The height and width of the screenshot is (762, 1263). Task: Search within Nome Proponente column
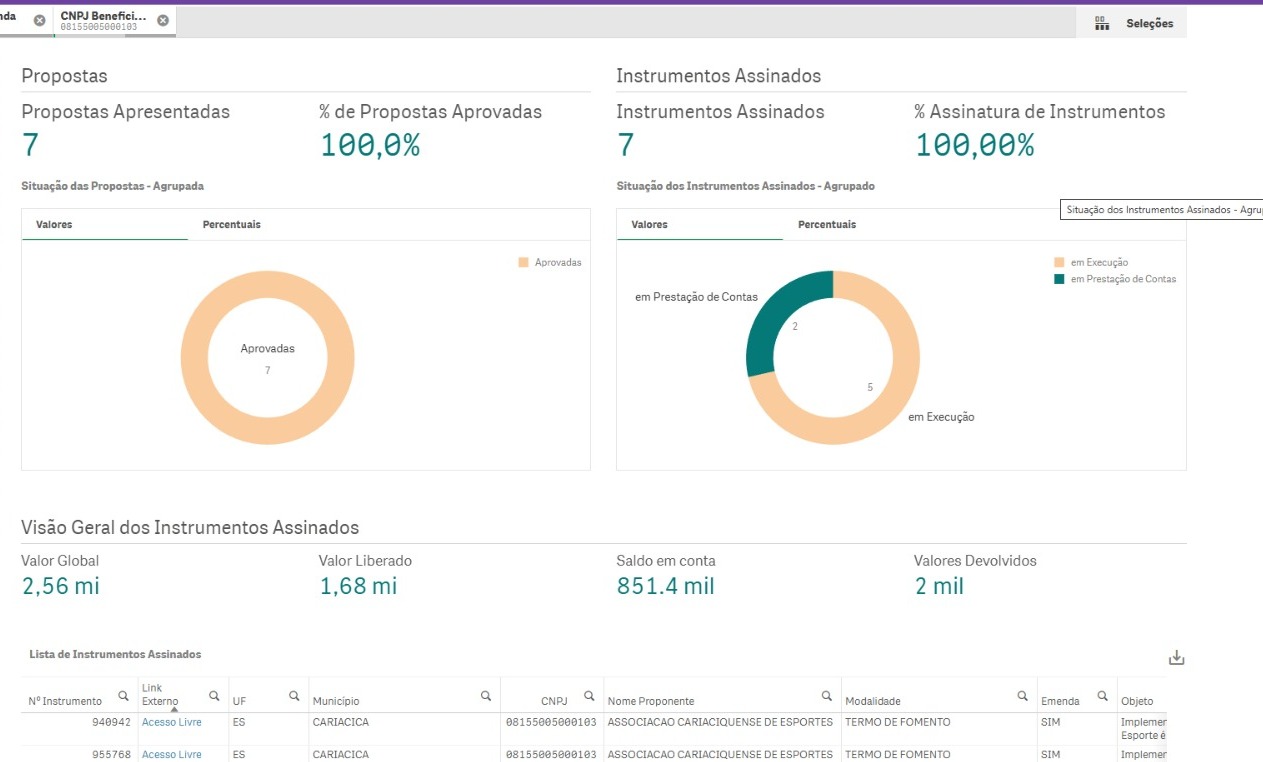[827, 696]
